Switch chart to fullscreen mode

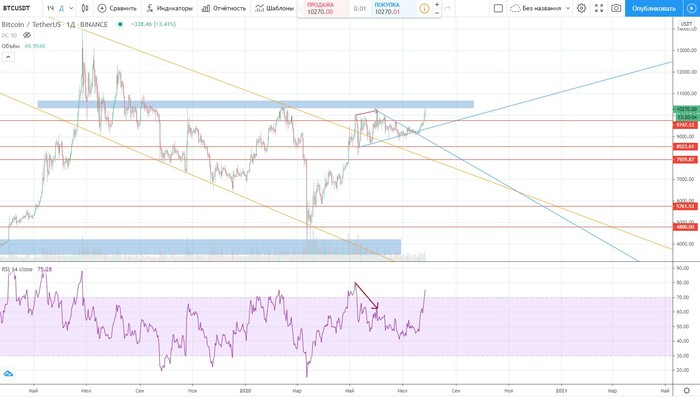coord(599,8)
